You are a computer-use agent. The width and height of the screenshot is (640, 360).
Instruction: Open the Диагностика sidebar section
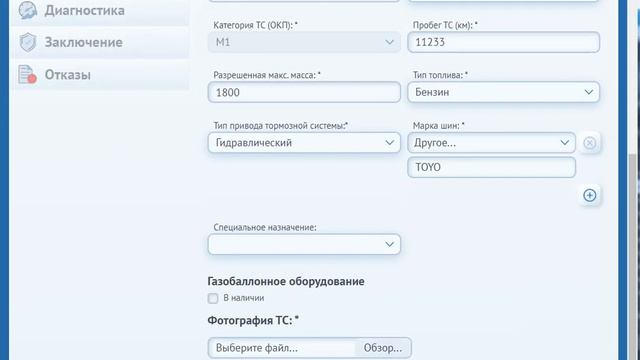tap(100, 11)
